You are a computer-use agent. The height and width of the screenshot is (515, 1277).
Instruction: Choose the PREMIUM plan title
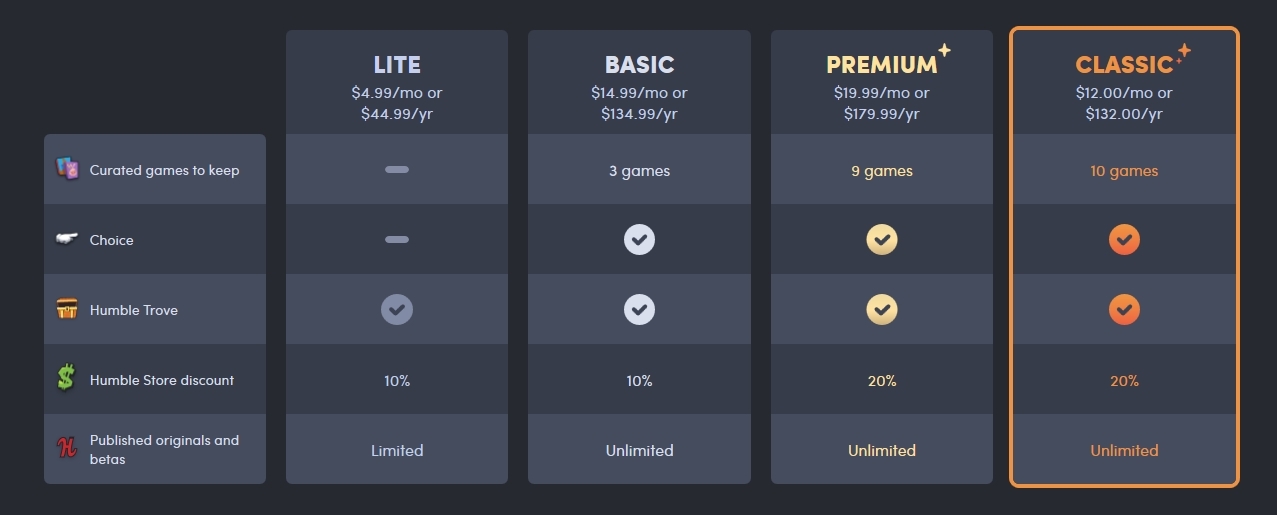[881, 65]
